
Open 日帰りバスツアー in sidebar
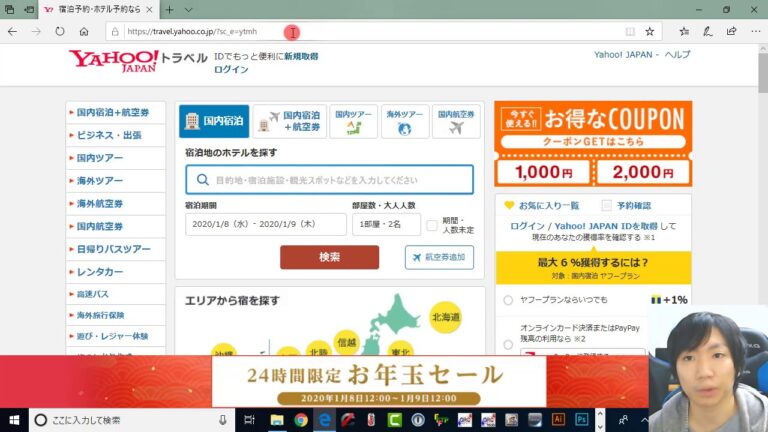116,249
